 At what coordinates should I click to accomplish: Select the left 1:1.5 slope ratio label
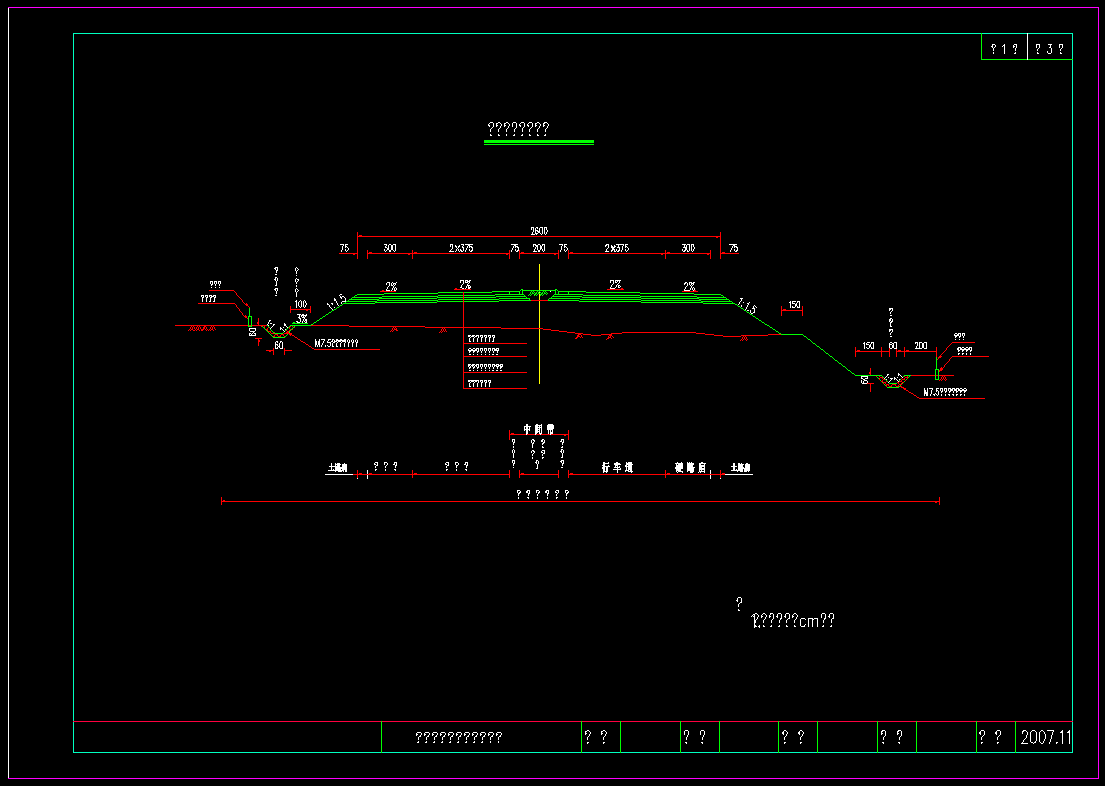336,302
